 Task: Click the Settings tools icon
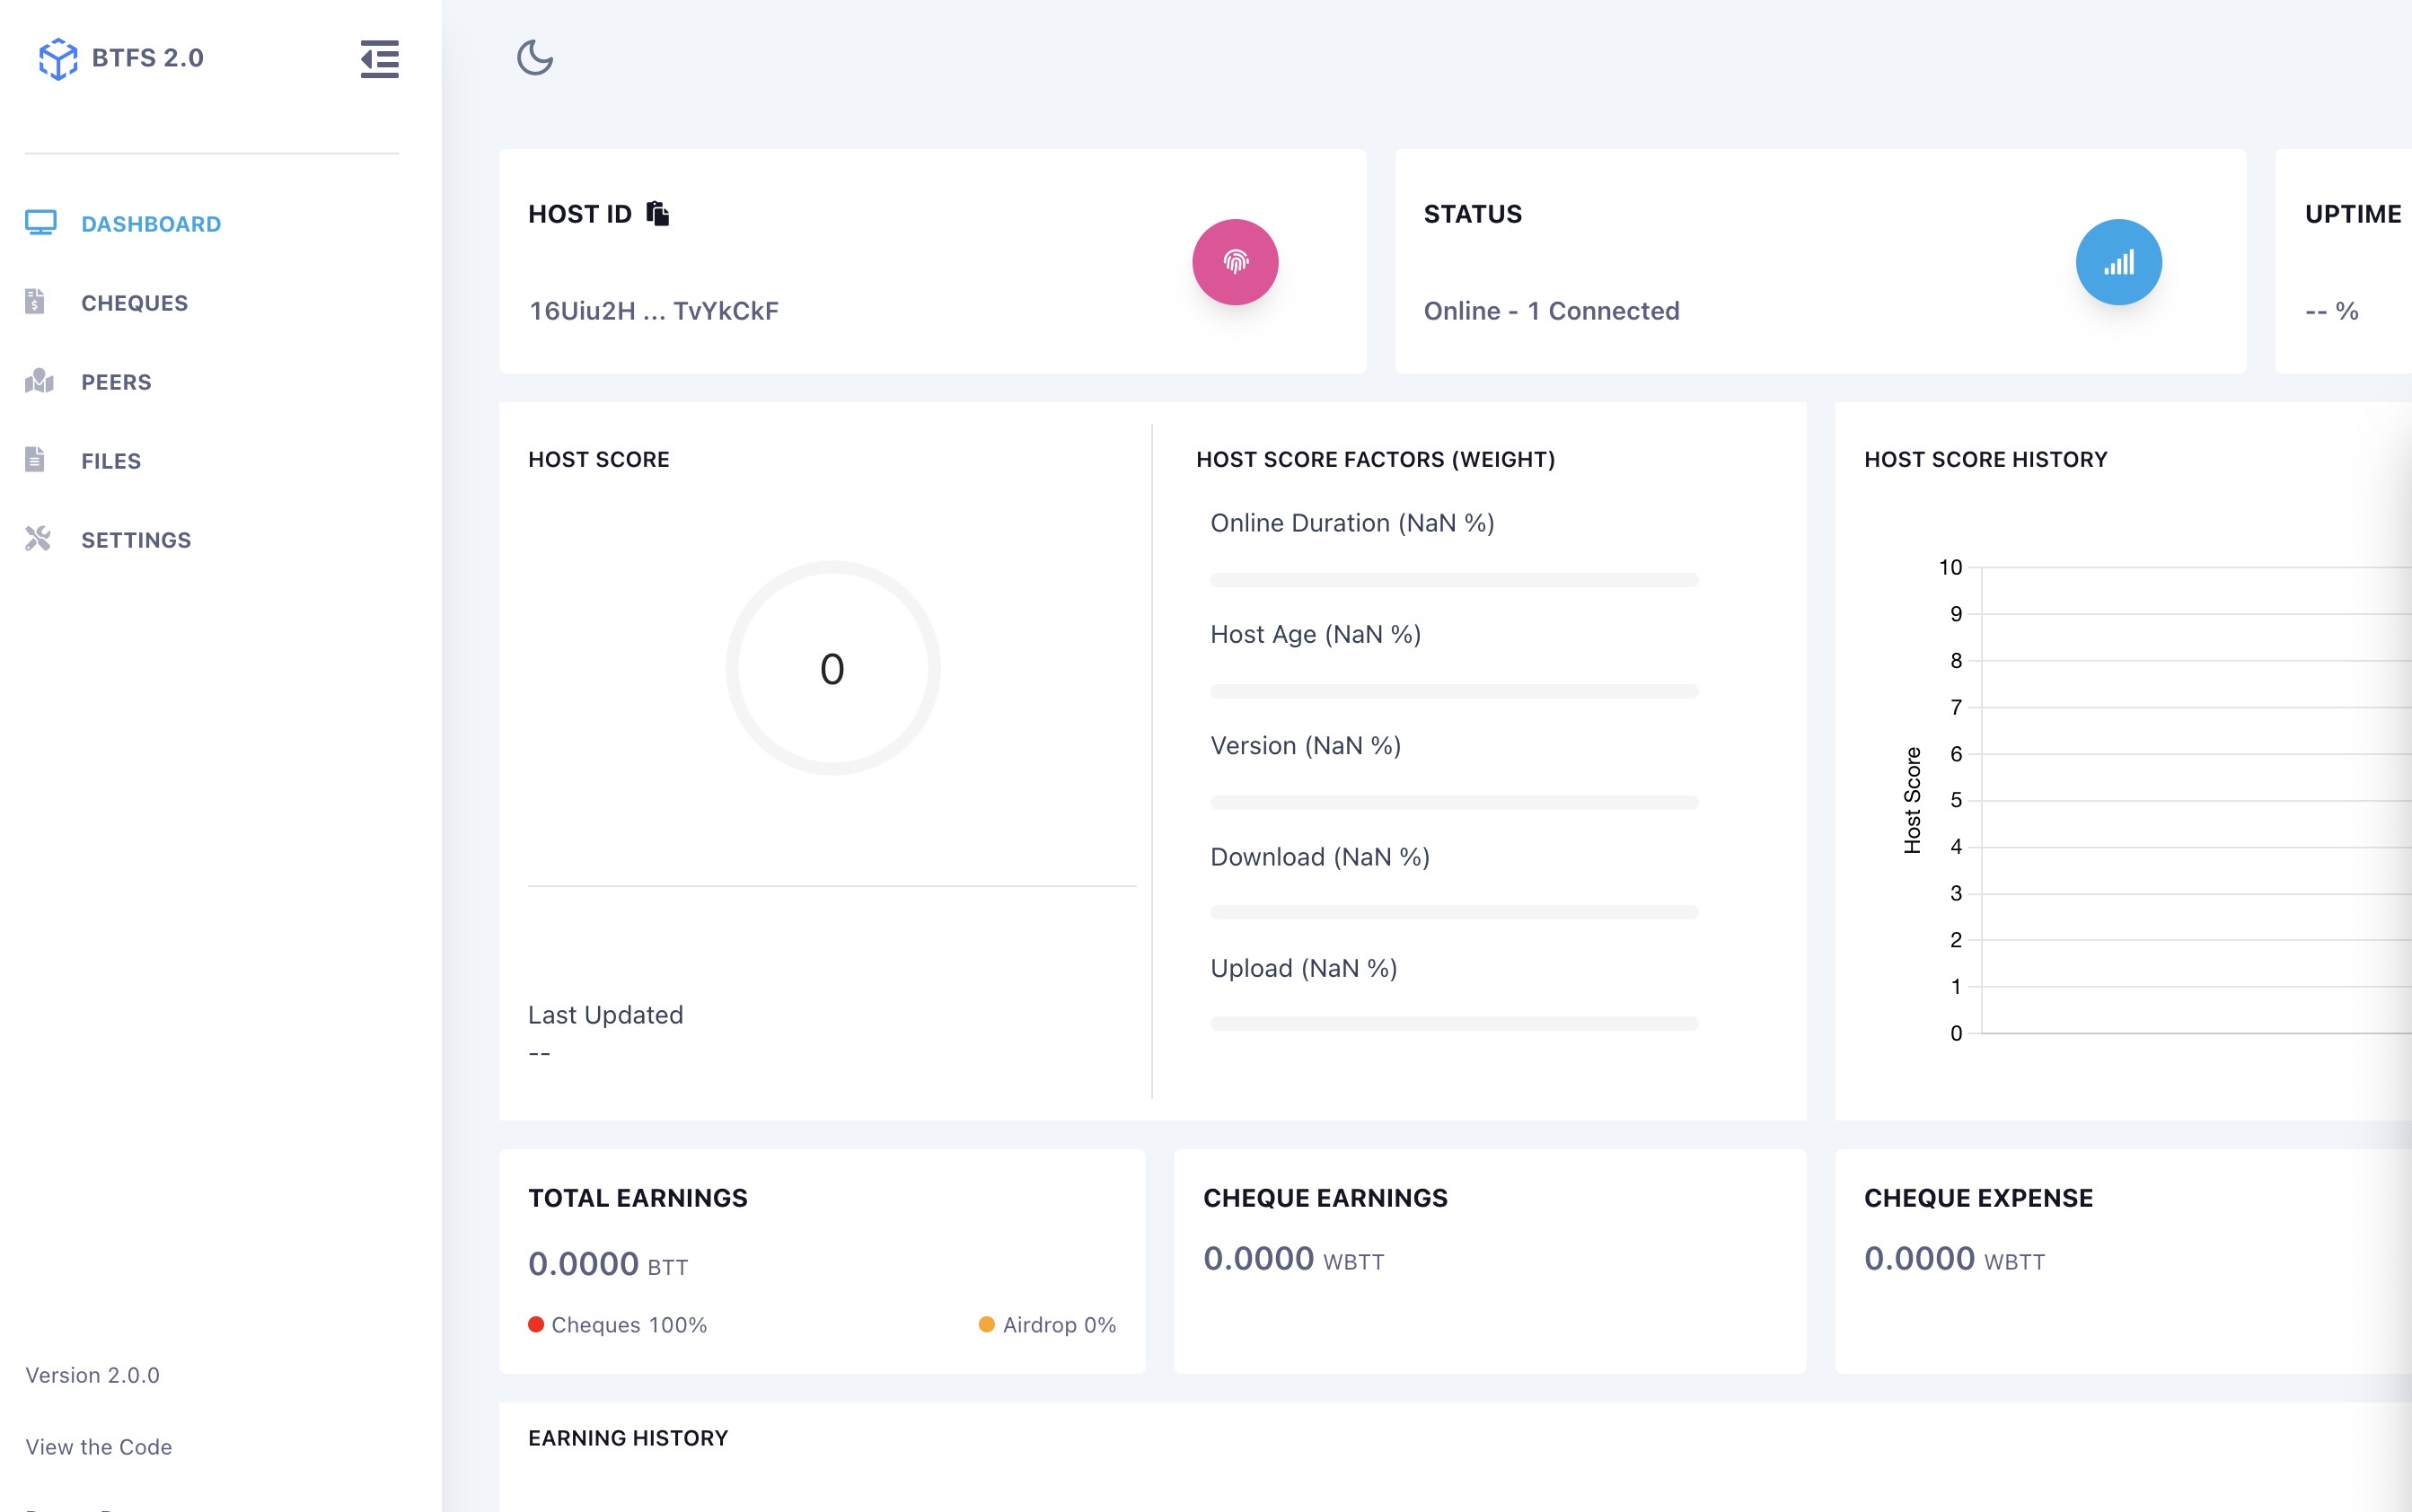pyautogui.click(x=38, y=539)
